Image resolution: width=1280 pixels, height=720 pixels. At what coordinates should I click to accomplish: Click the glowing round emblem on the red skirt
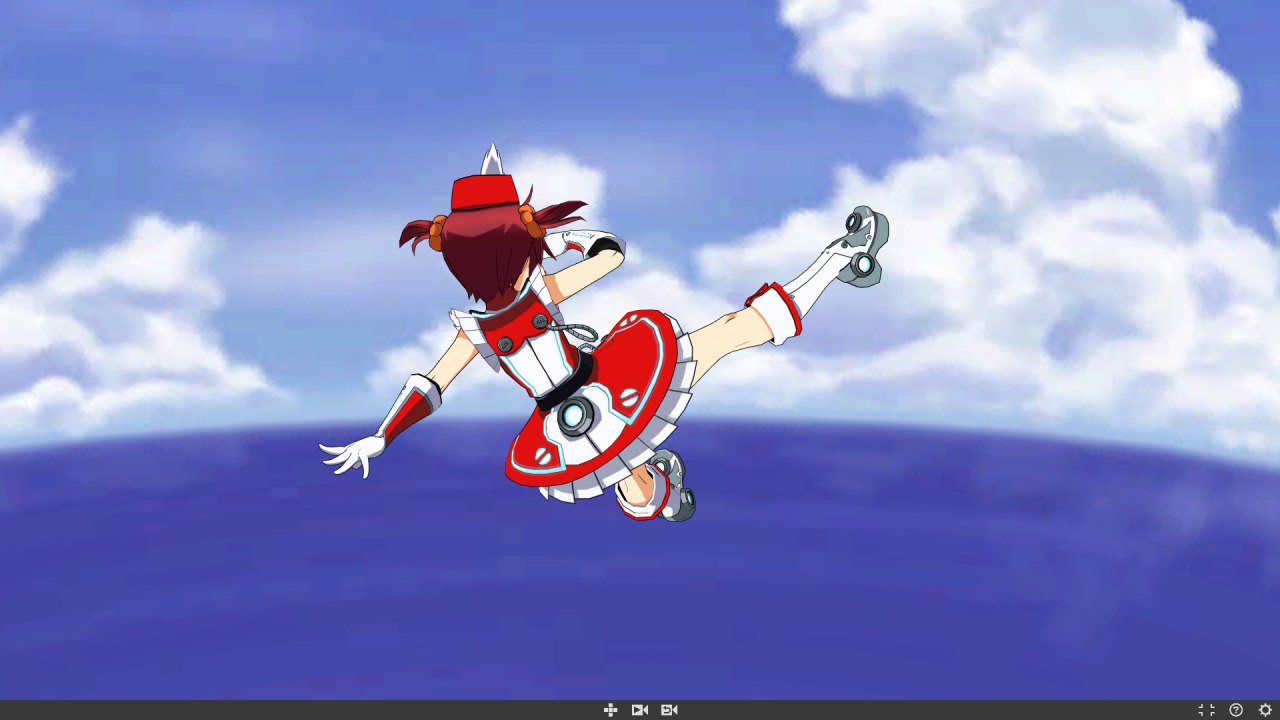(x=576, y=415)
